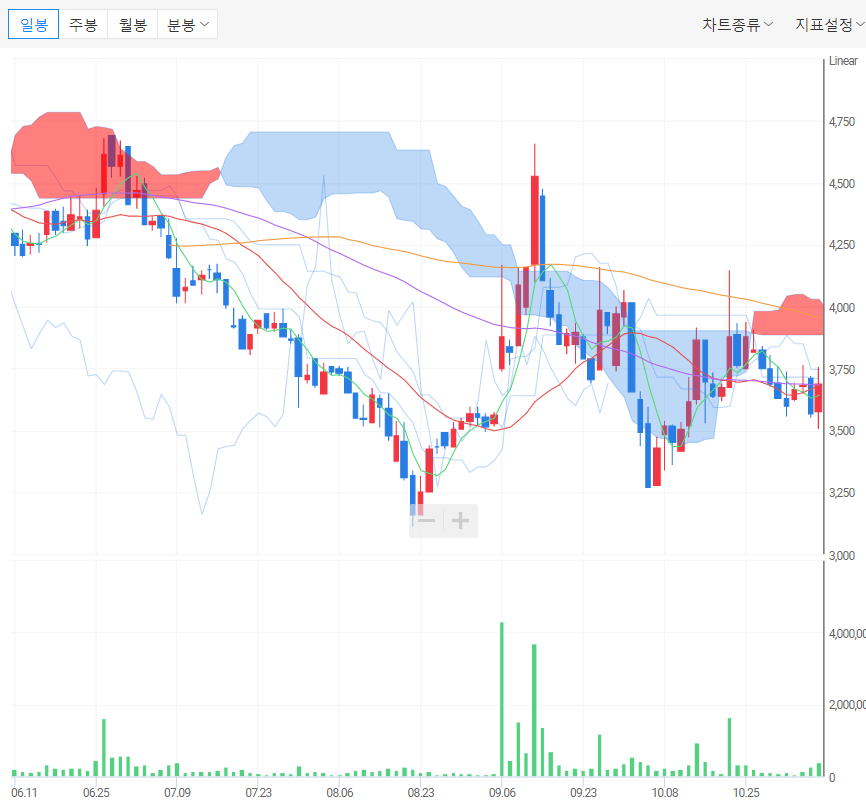Click the 3,500 price axis label
The image size is (866, 806).
(x=842, y=430)
